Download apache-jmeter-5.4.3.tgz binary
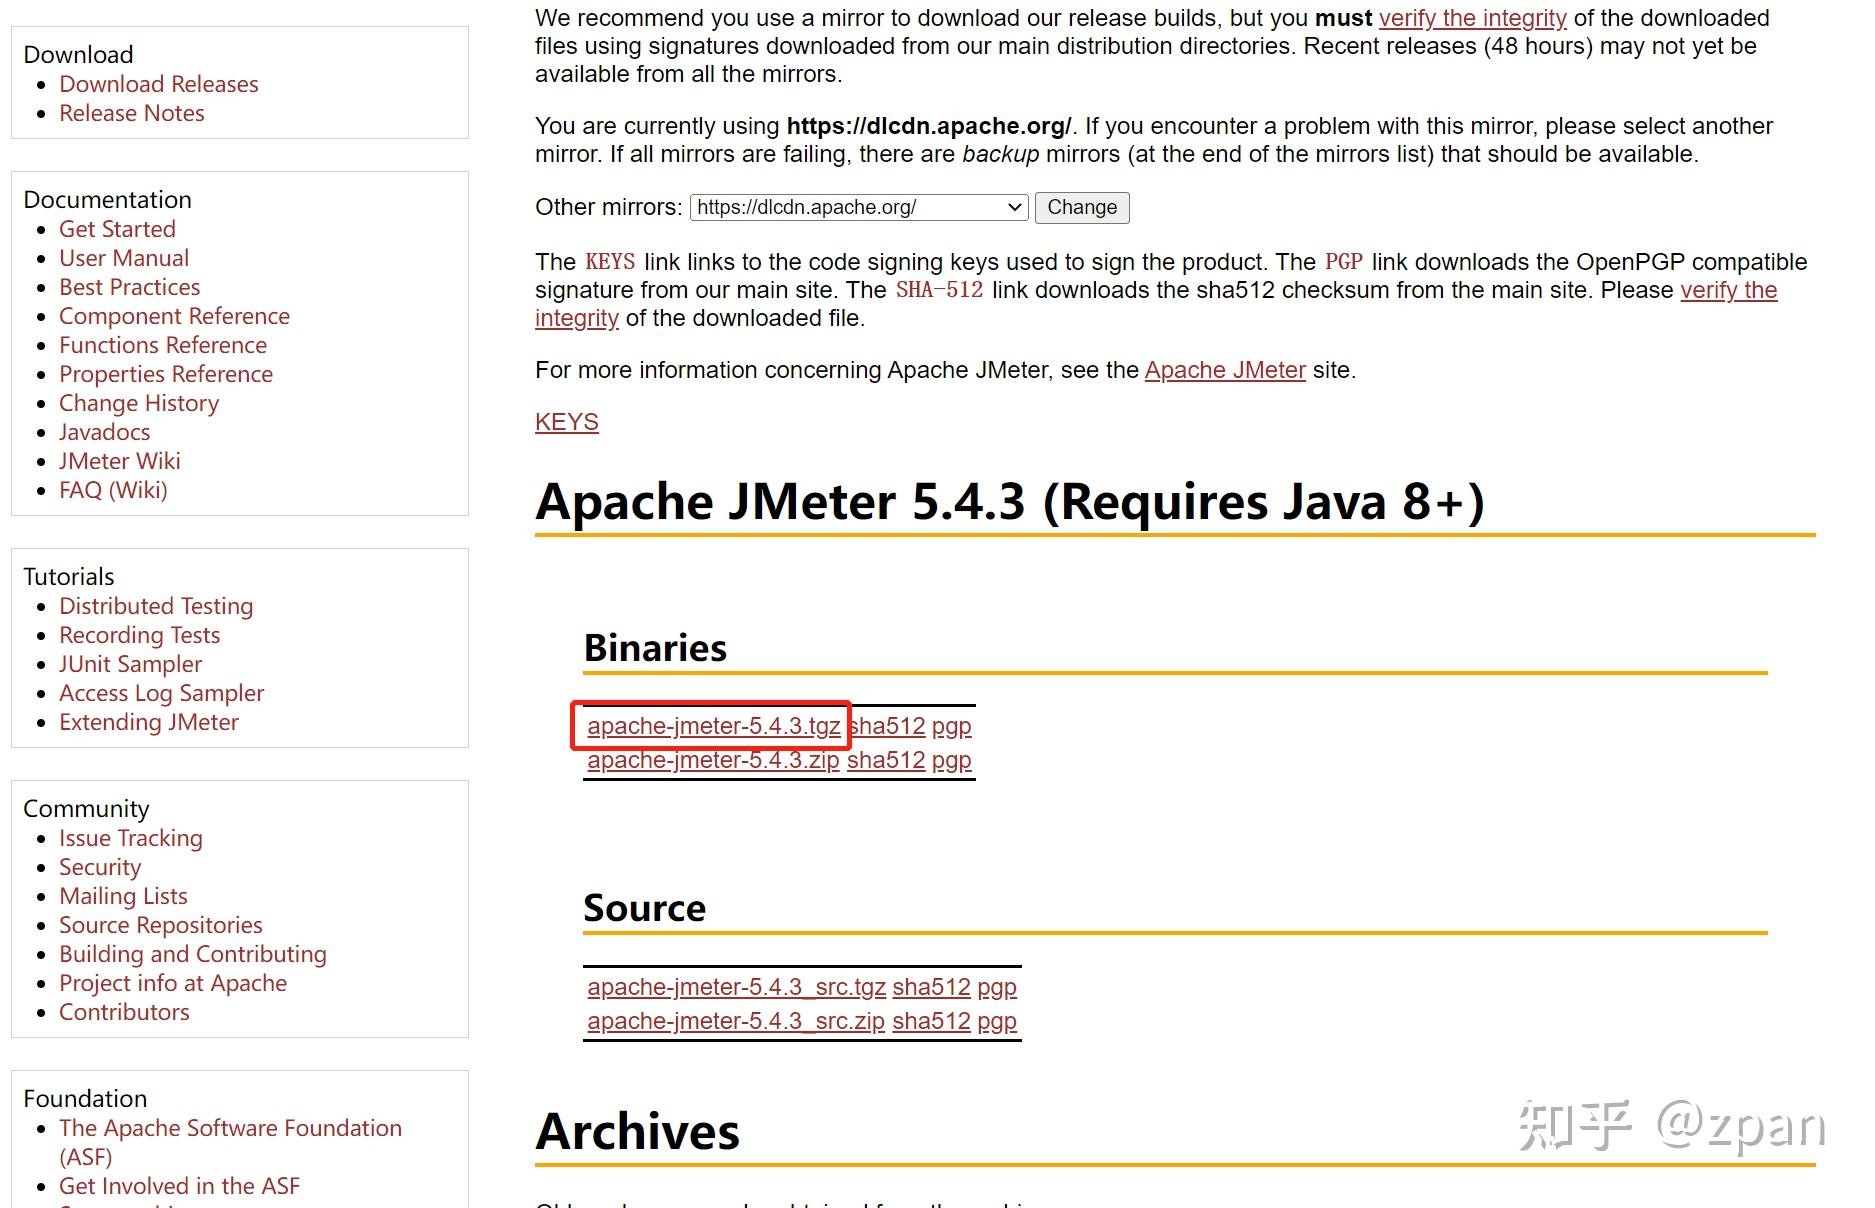This screenshot has width=1875, height=1208. (713, 726)
